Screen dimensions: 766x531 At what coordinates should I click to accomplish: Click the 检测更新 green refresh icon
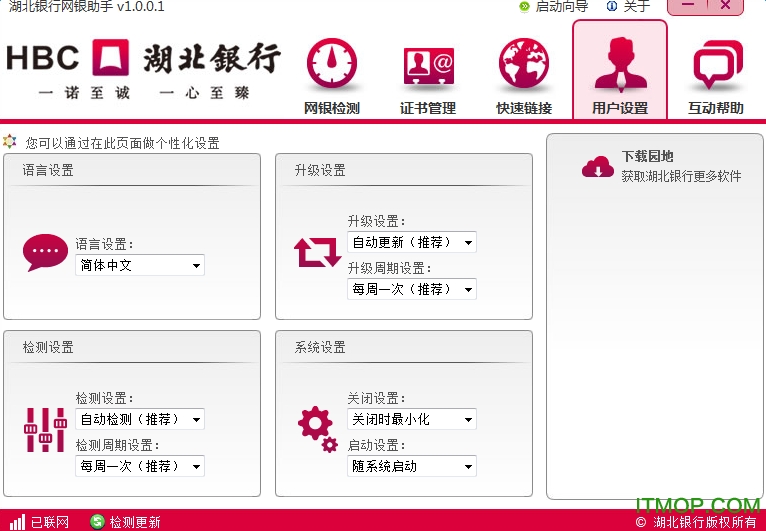97,521
